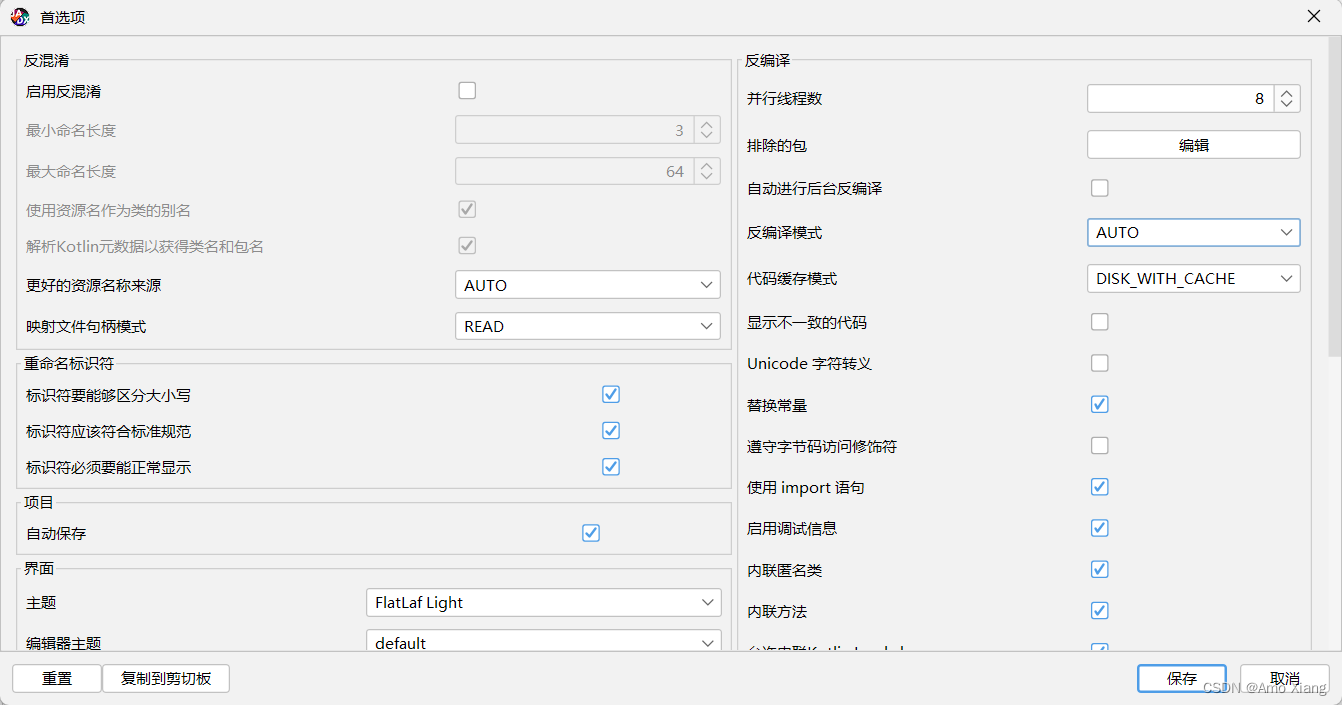Click the 复制到剪切板 button
This screenshot has height=705, width=1342.
tap(166, 679)
